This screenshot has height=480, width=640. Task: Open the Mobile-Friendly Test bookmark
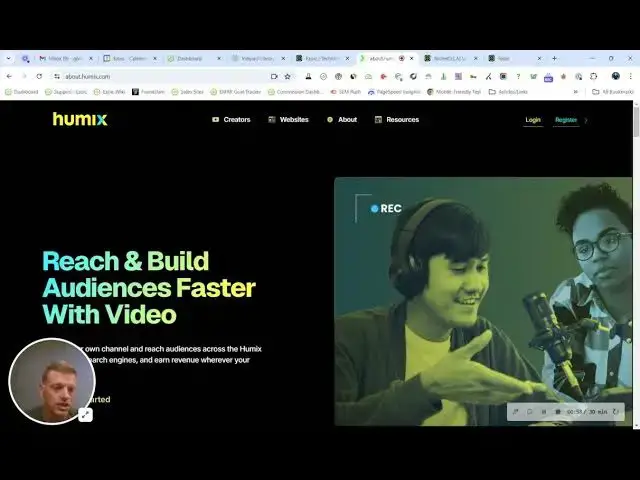[454, 92]
